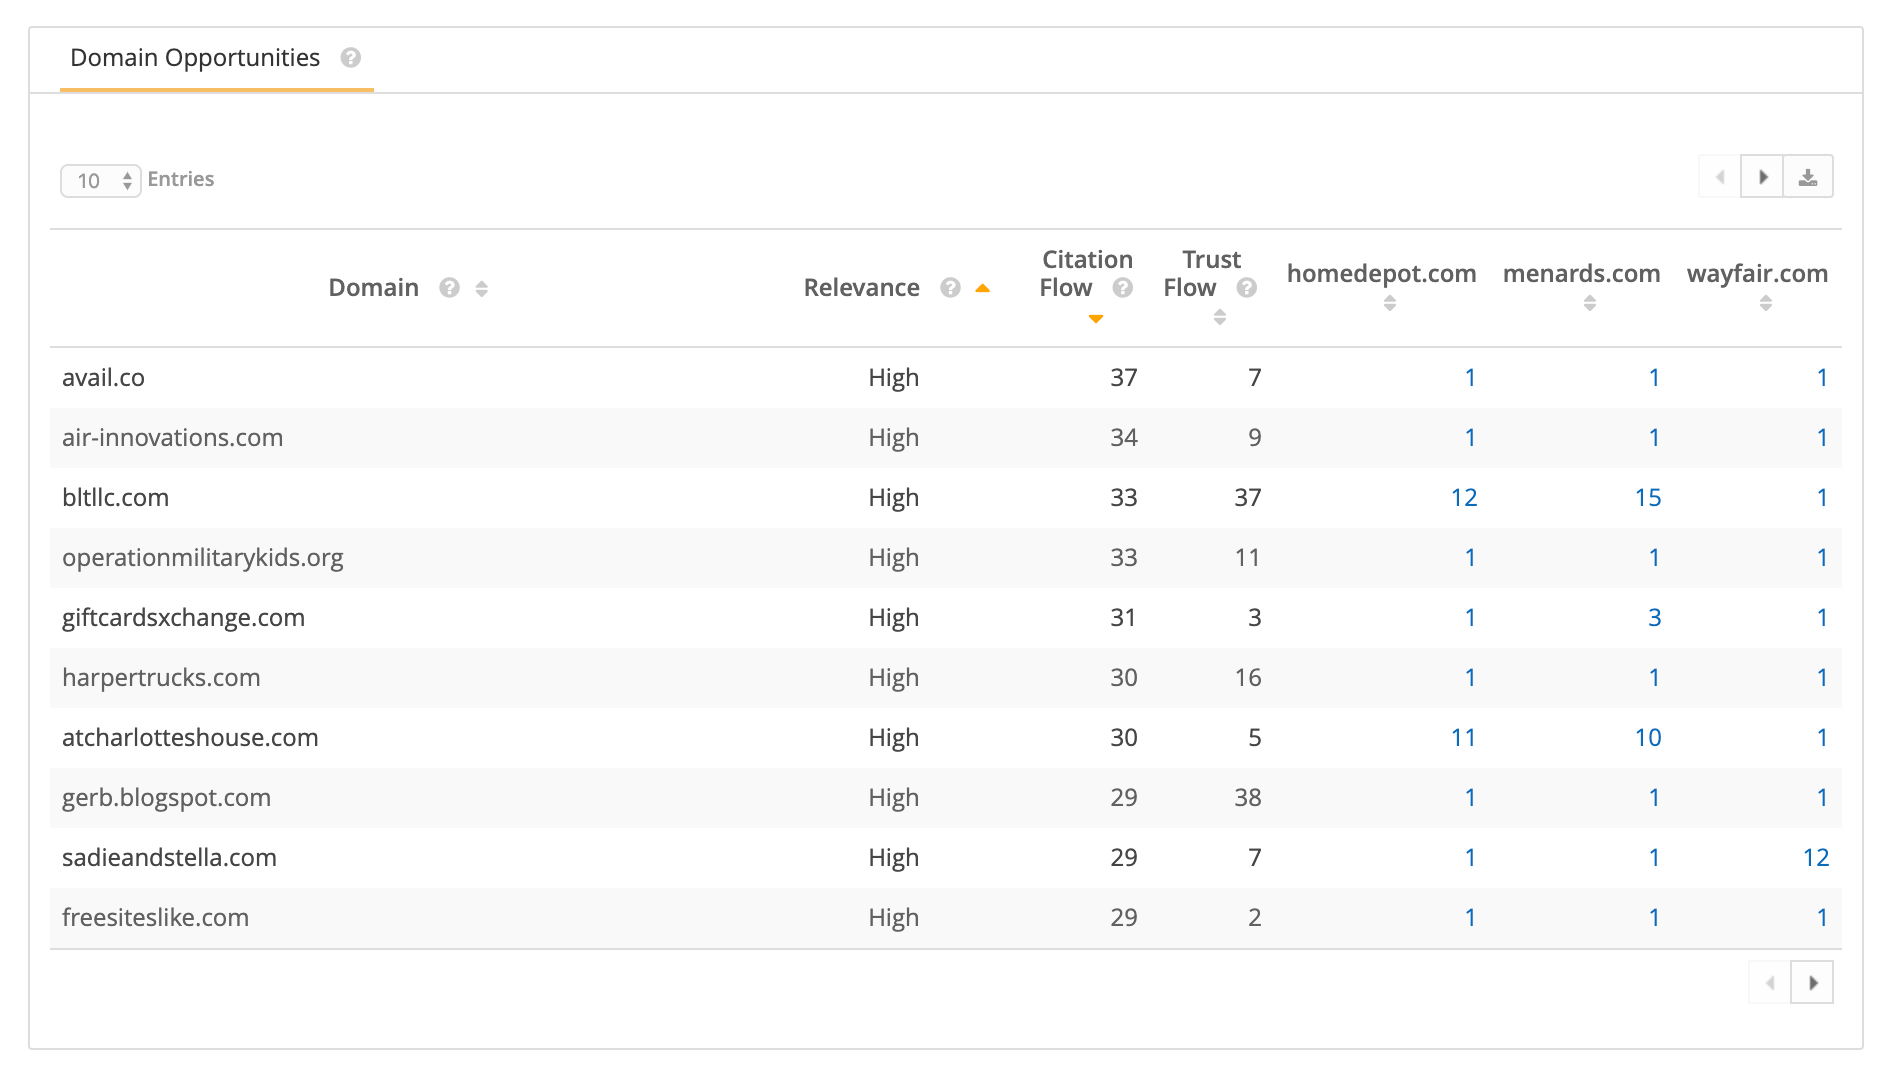Open wayfair.com count 1 for avail.co

[x=1823, y=378]
